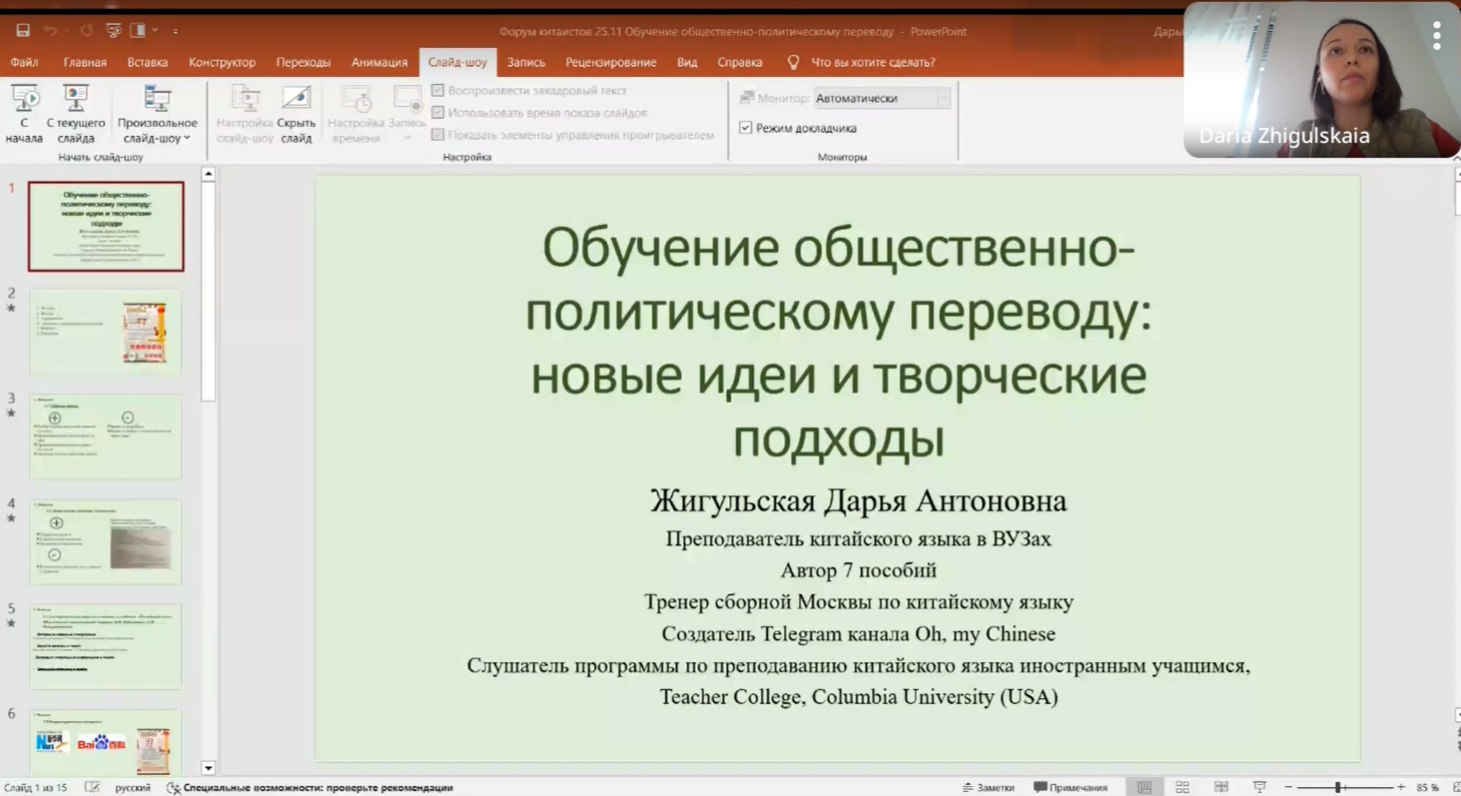Play animations using the star beside slide 3
This screenshot has height=796, width=1461.
(12, 413)
